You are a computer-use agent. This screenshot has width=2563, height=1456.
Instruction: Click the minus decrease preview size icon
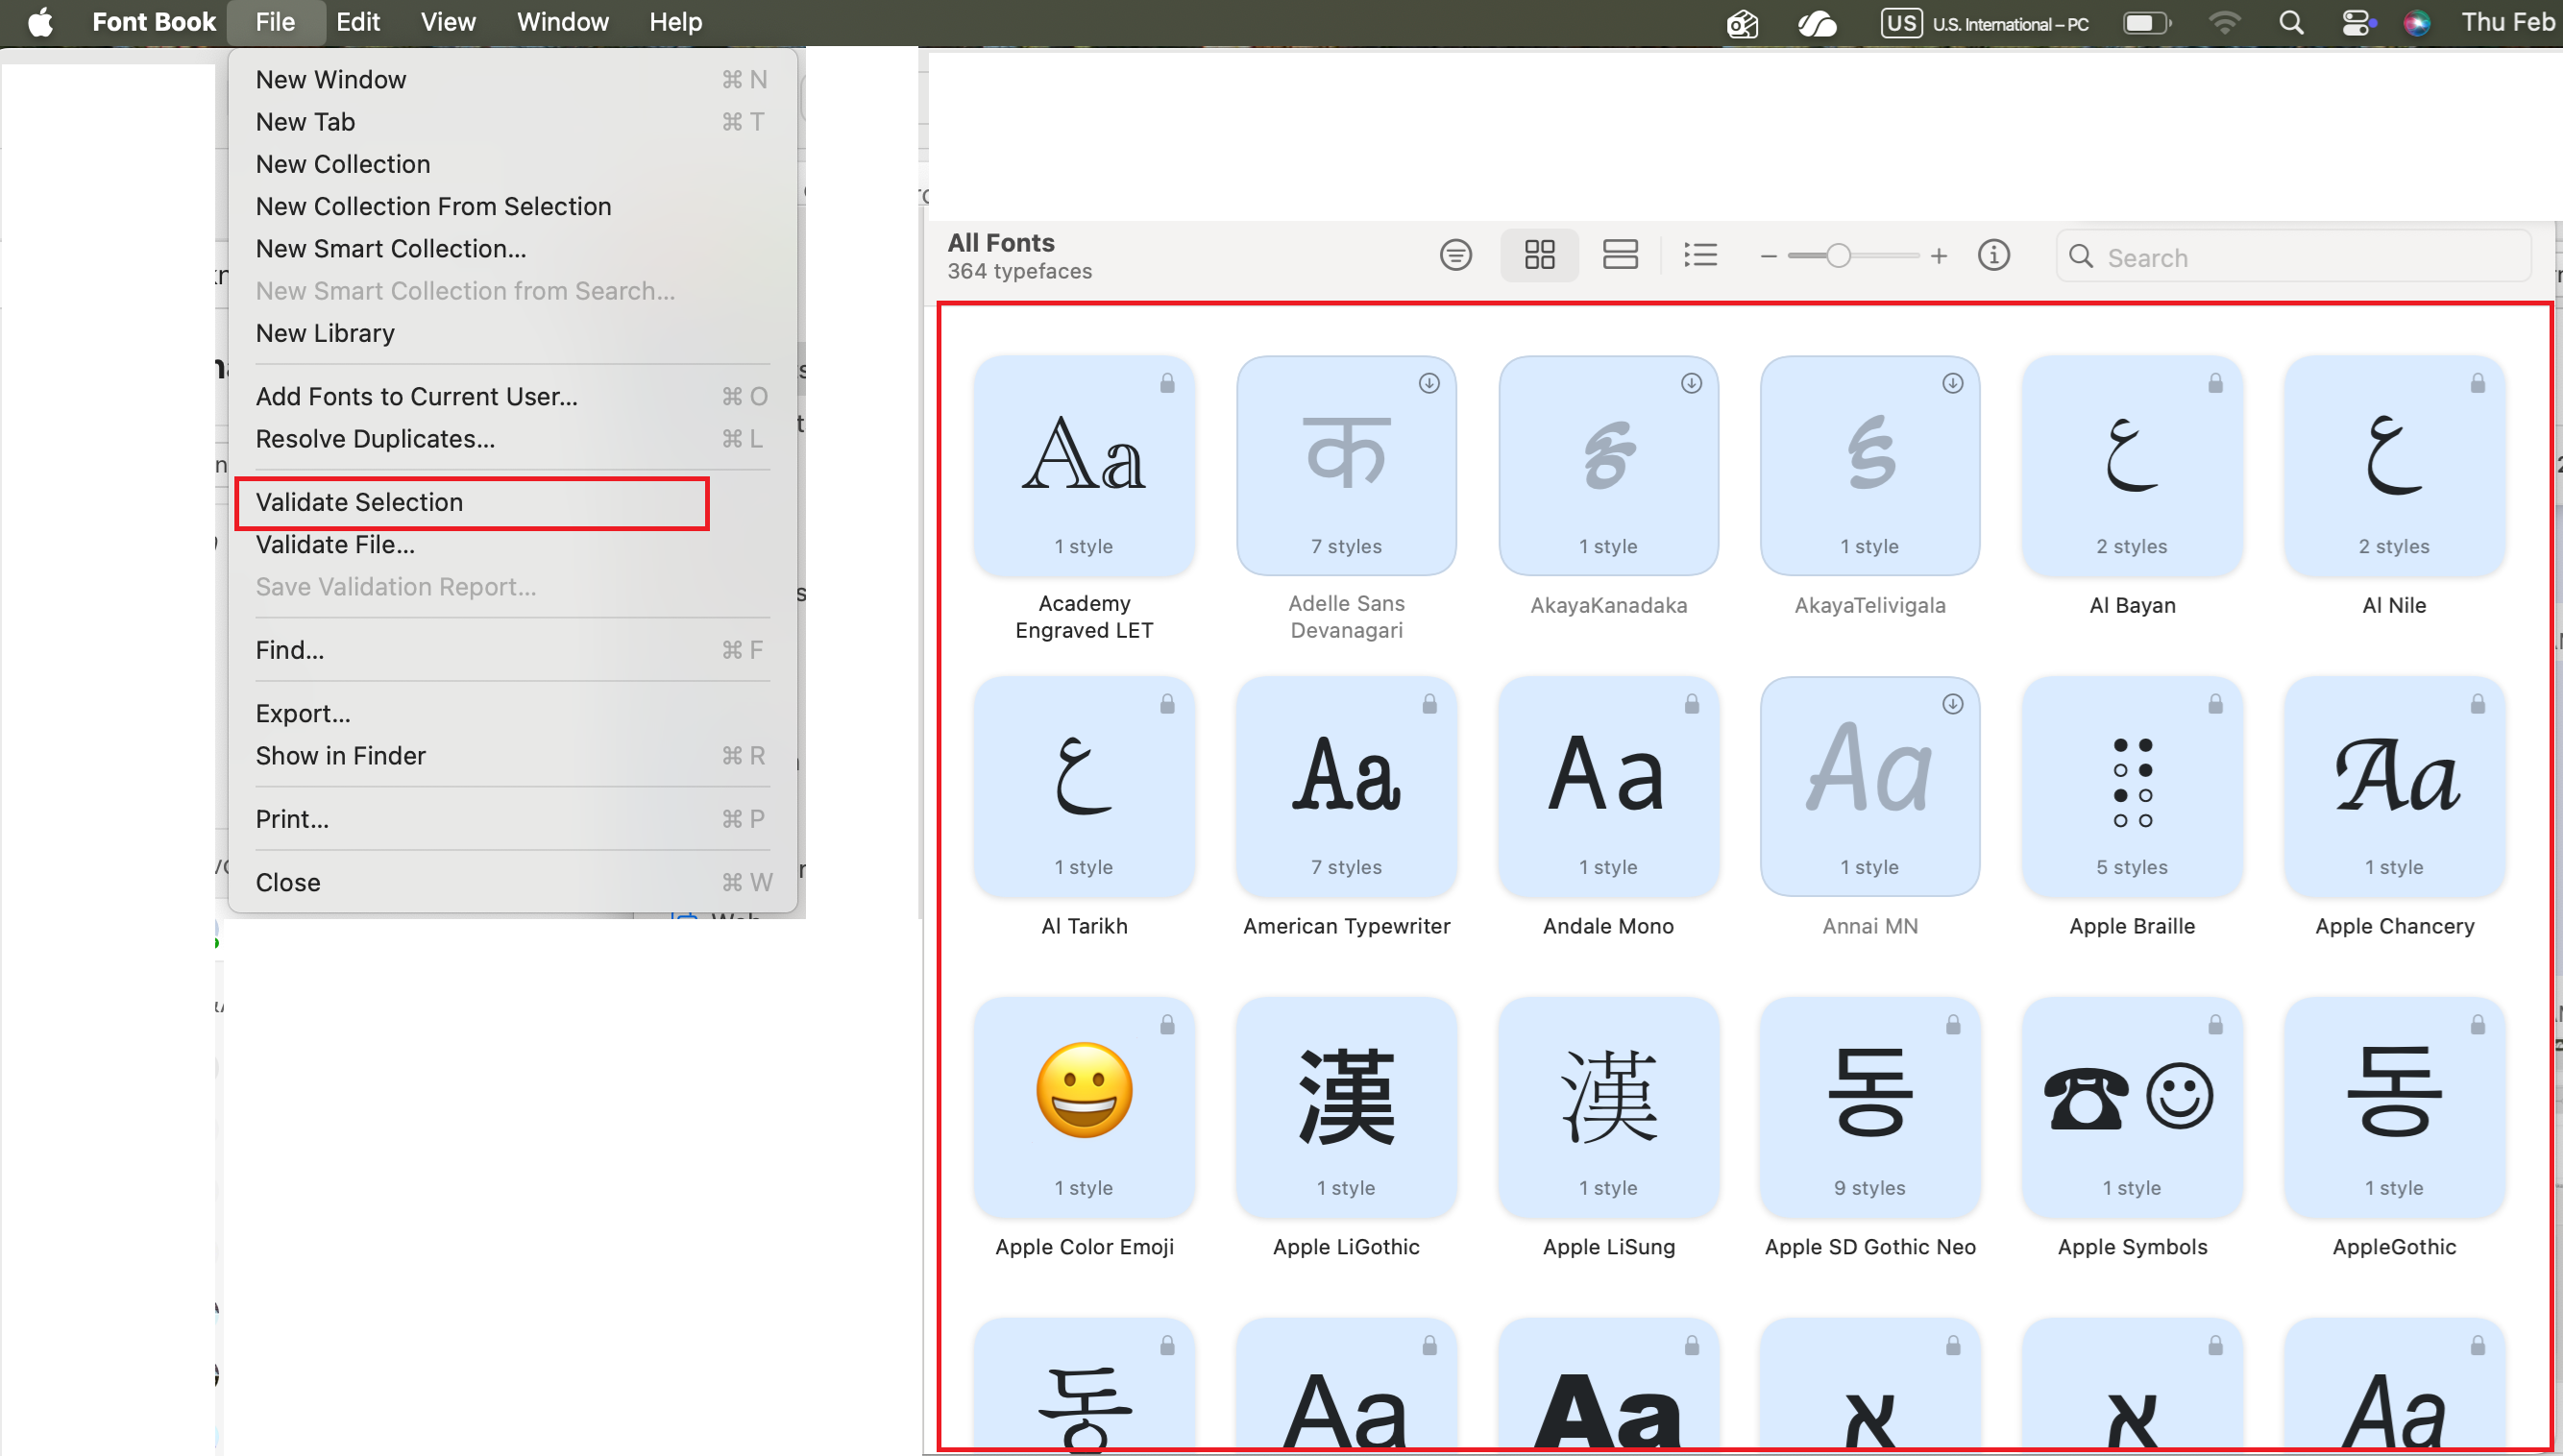1768,257
